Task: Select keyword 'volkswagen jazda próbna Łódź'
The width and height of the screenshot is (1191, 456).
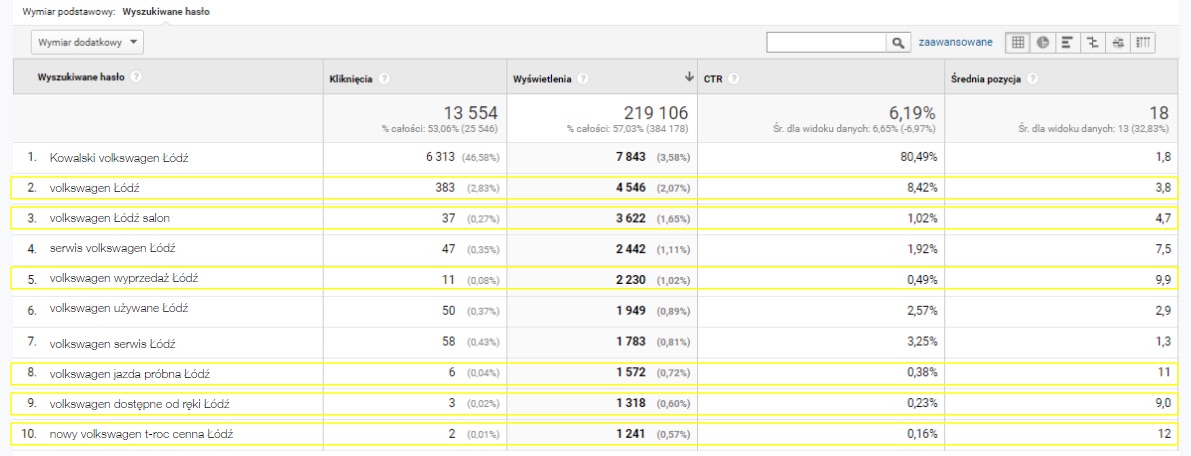Action: point(130,374)
